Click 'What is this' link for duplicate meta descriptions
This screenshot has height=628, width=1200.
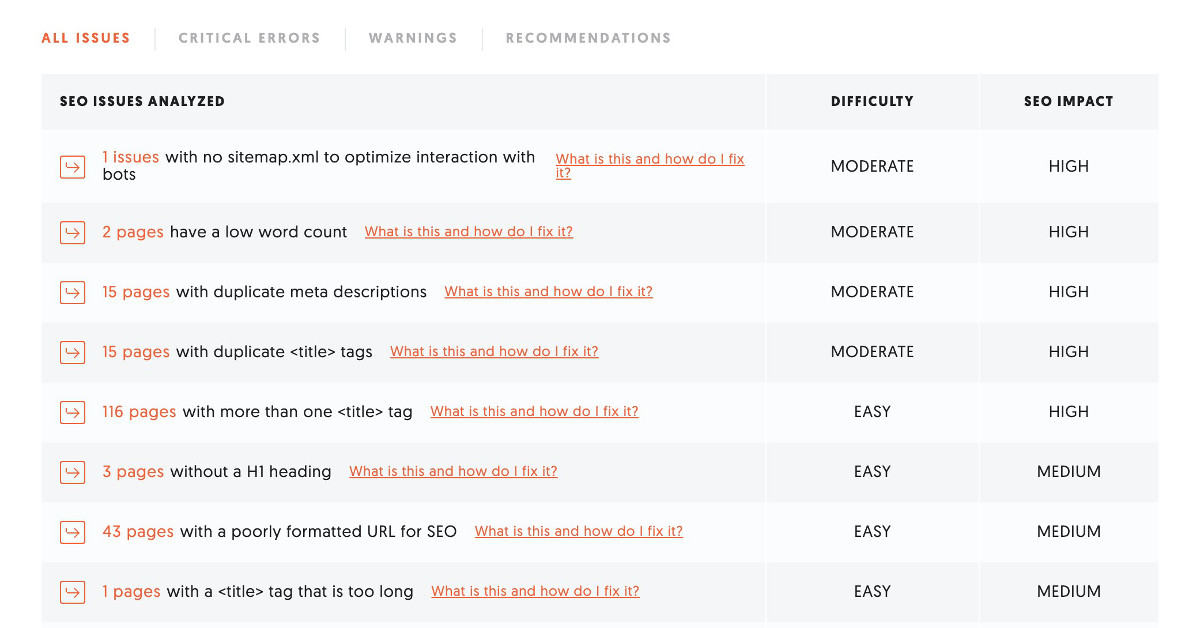(549, 291)
